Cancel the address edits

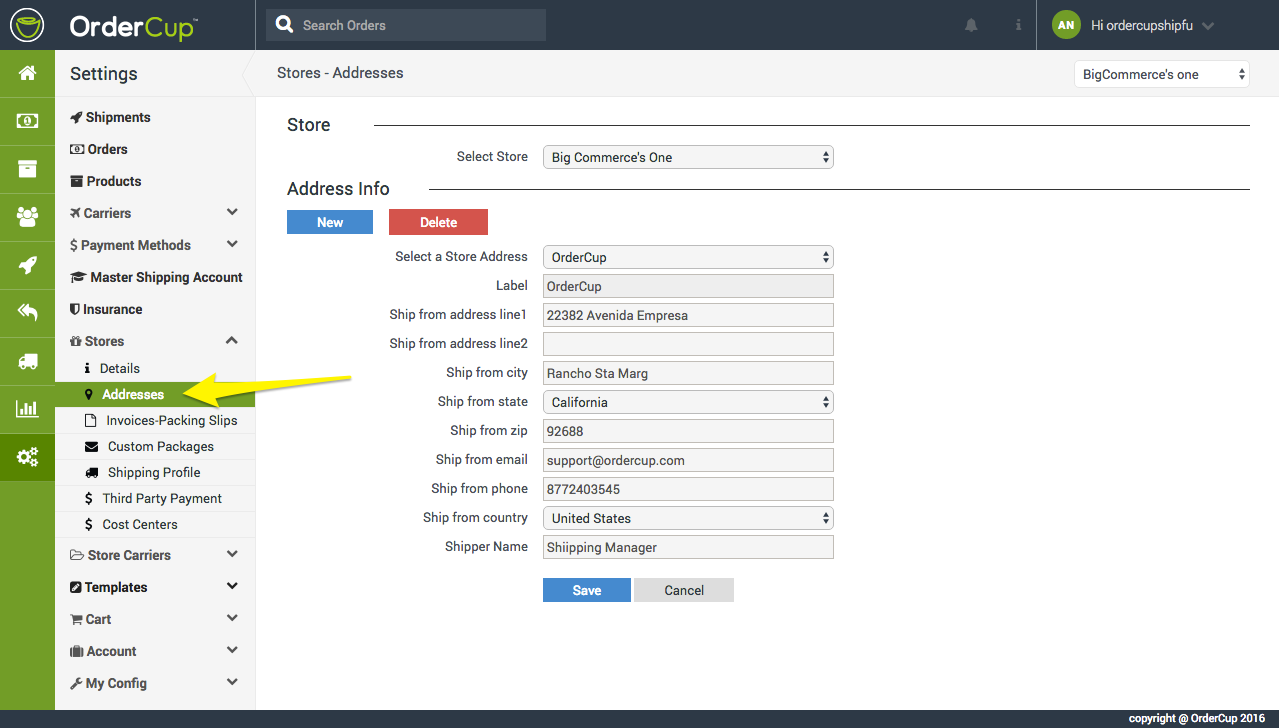point(684,590)
